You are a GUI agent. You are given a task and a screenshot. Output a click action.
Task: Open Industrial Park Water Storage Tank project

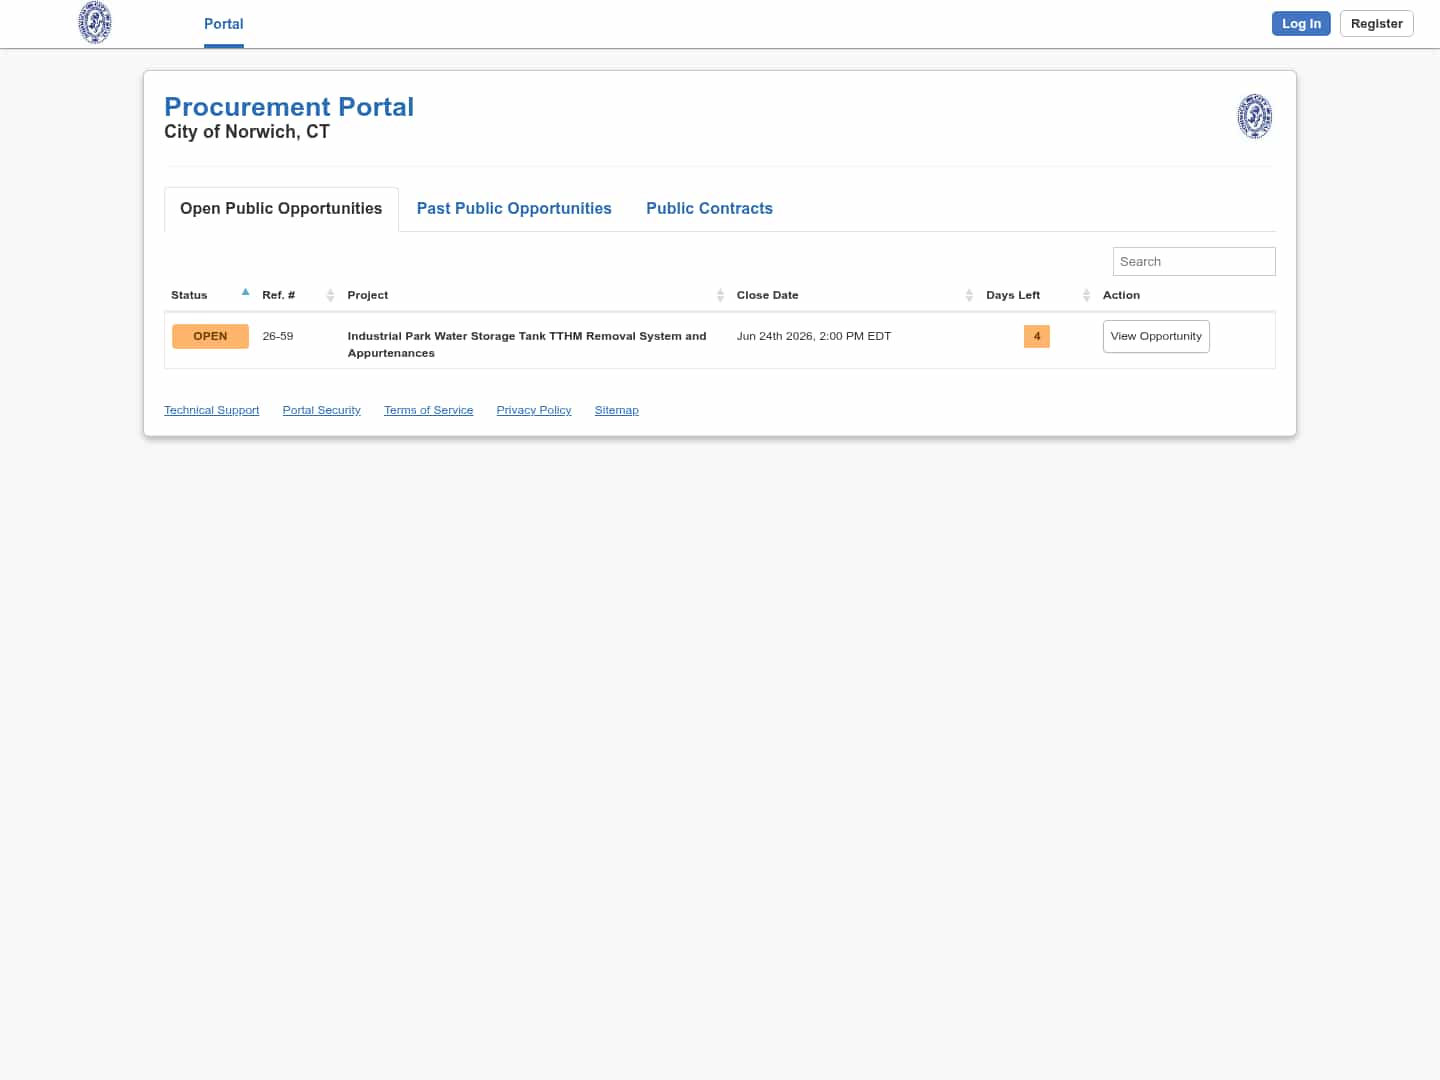527,344
